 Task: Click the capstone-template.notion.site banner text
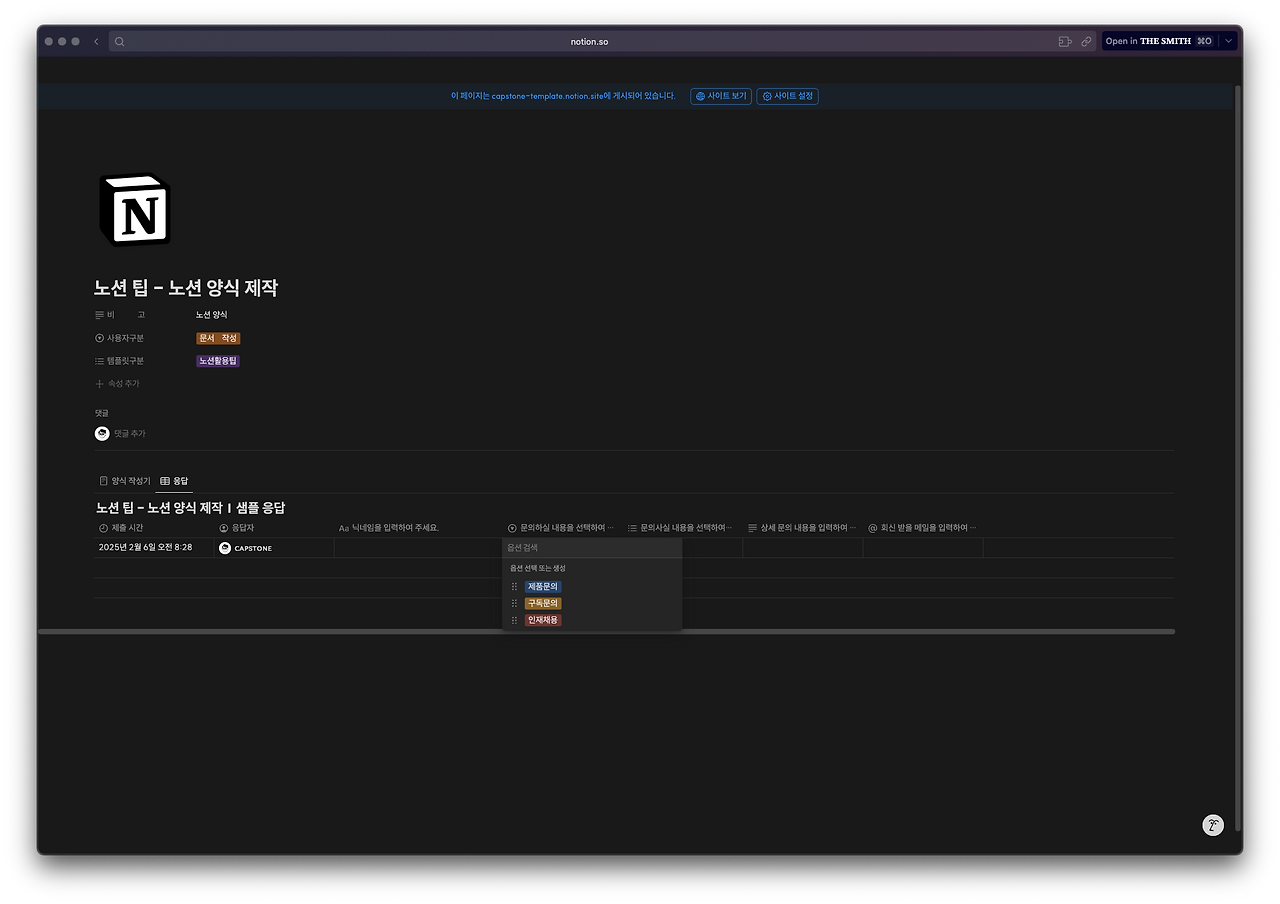pos(563,96)
